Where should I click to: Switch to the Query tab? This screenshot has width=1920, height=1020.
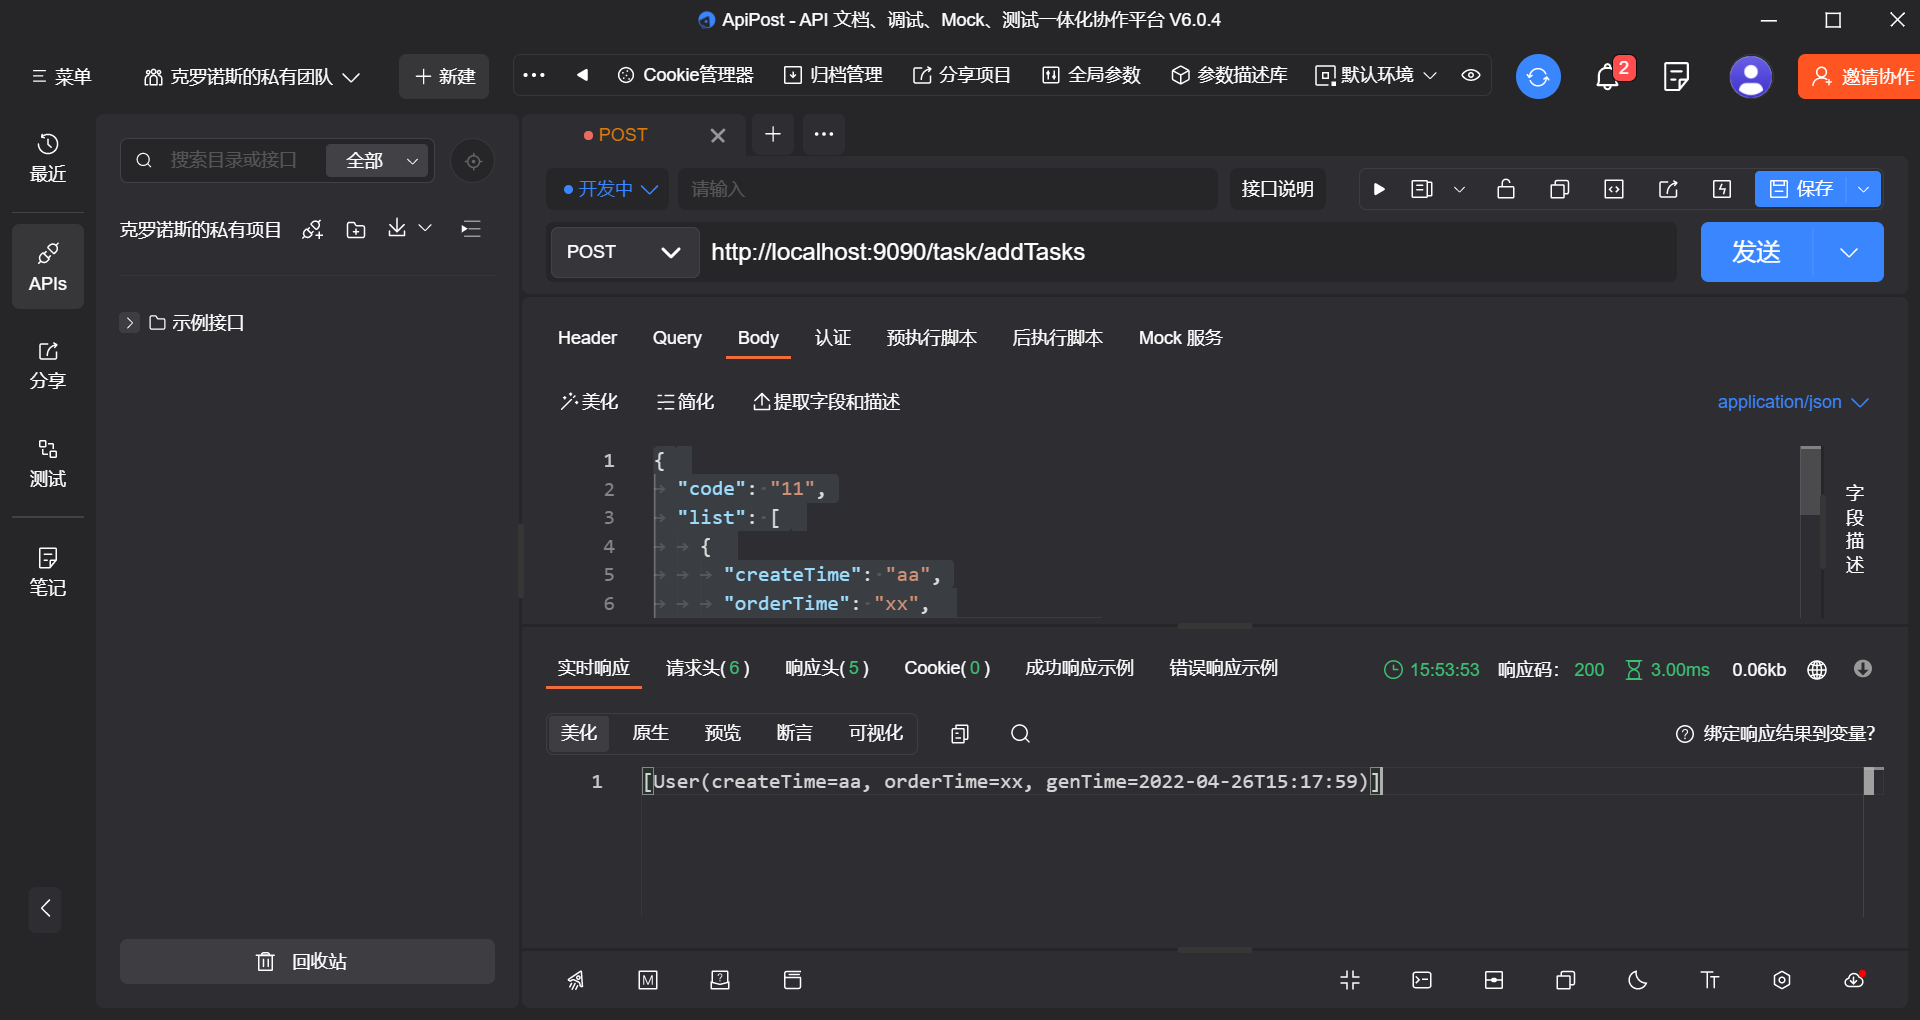pos(676,338)
